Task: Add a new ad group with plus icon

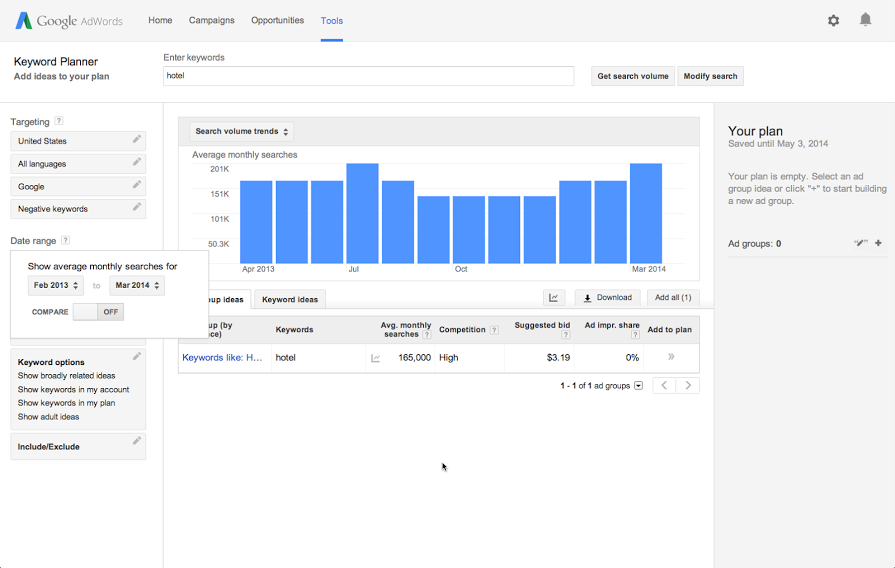Action: 878,243
